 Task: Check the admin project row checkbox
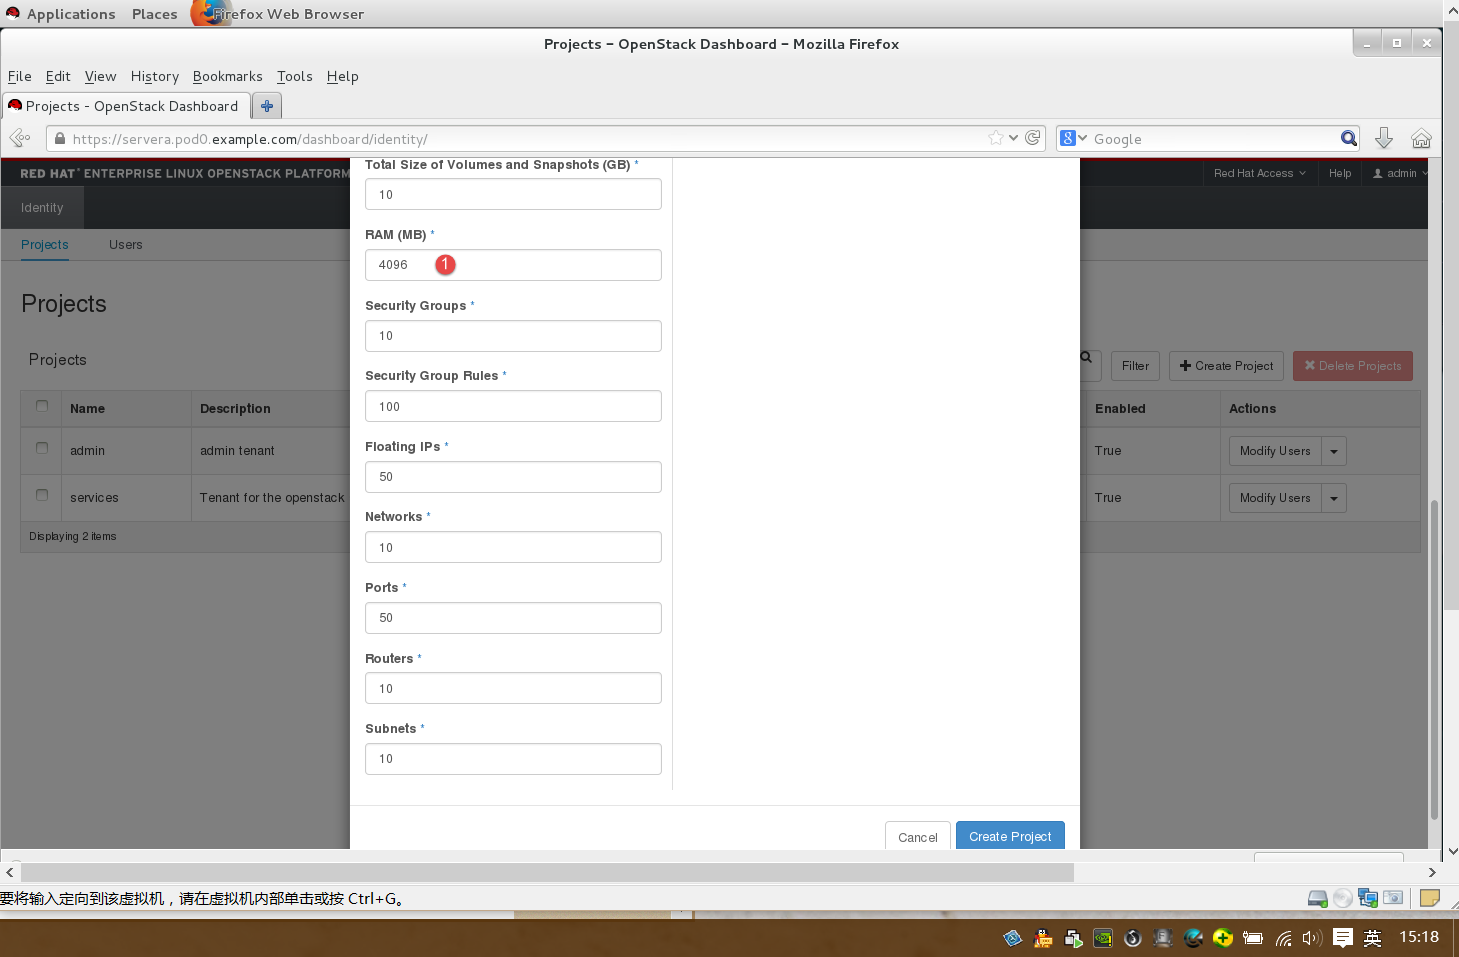(42, 448)
